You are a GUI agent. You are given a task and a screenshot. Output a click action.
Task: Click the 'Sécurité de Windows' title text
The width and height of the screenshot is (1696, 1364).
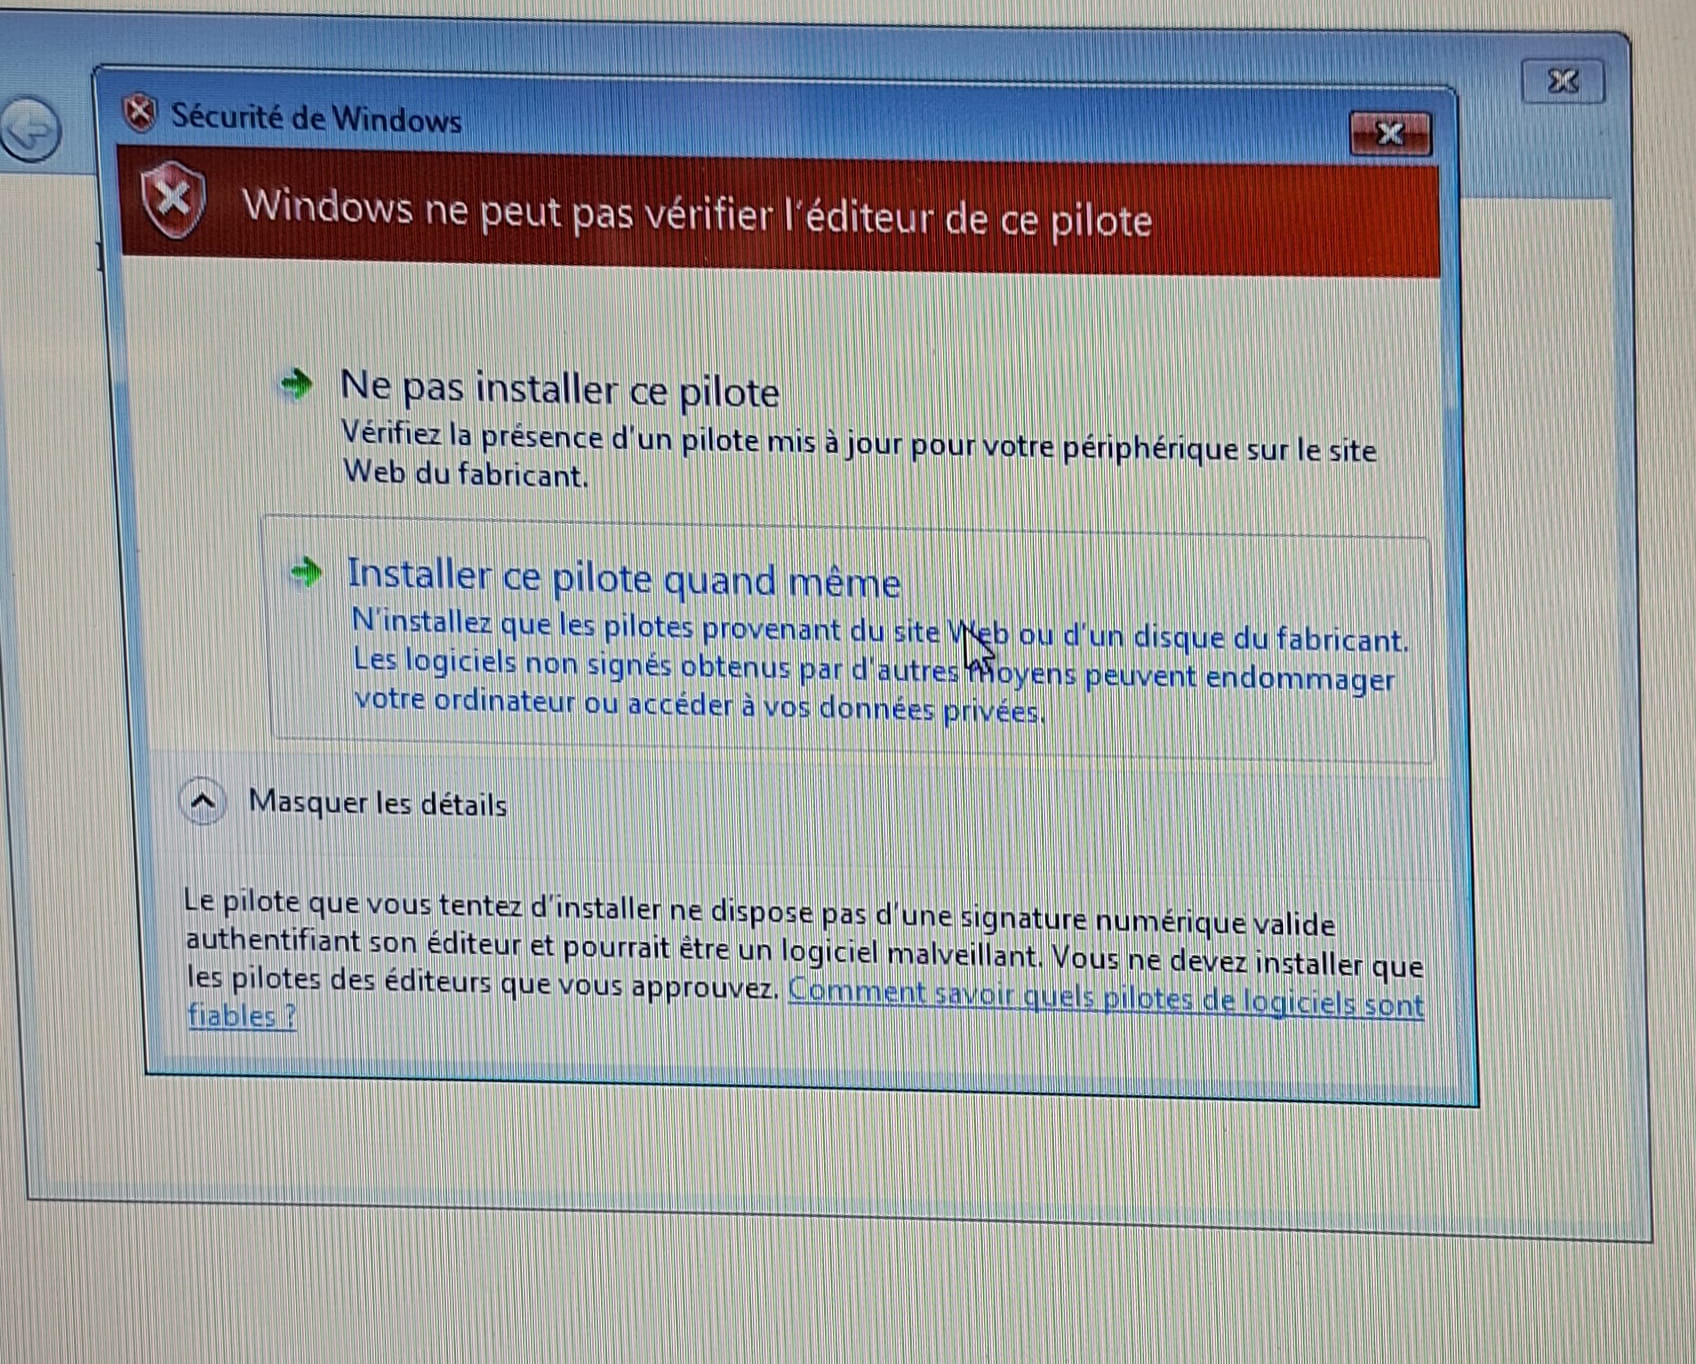tap(316, 118)
